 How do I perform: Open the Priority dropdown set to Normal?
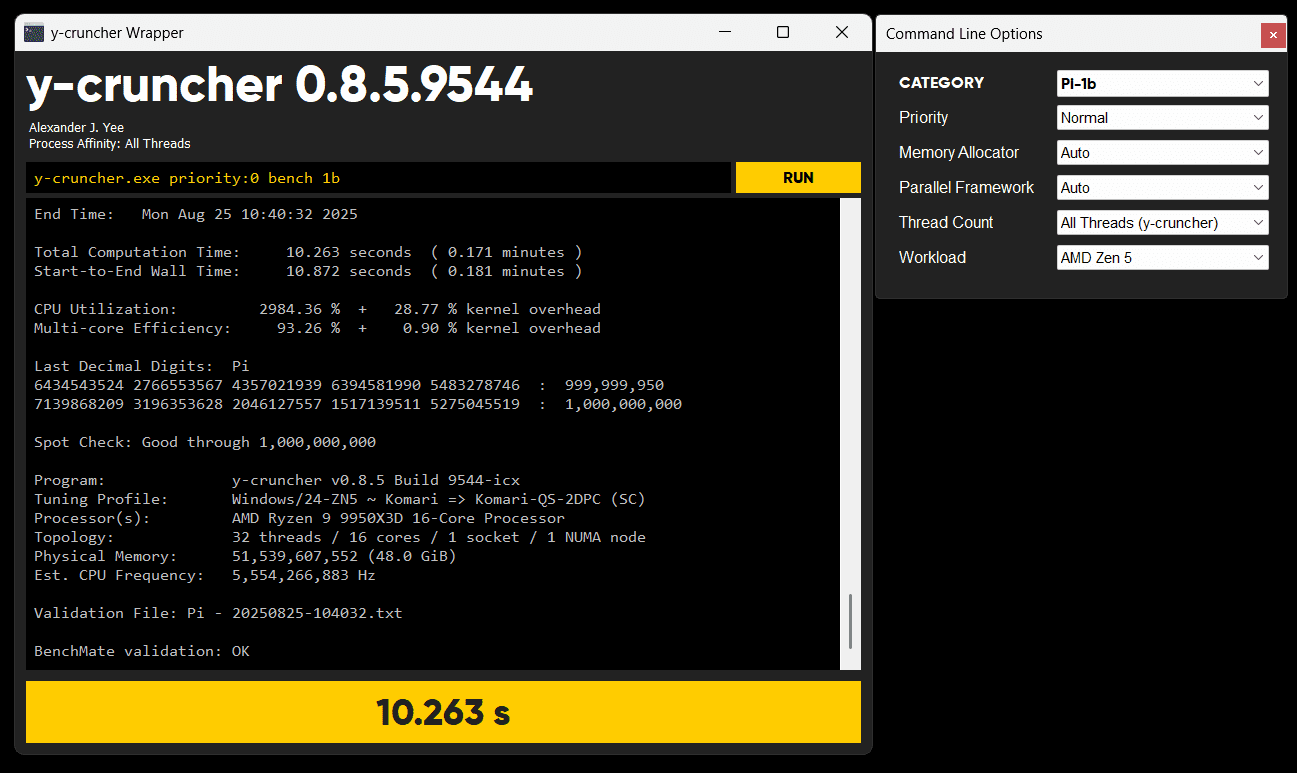(1163, 118)
